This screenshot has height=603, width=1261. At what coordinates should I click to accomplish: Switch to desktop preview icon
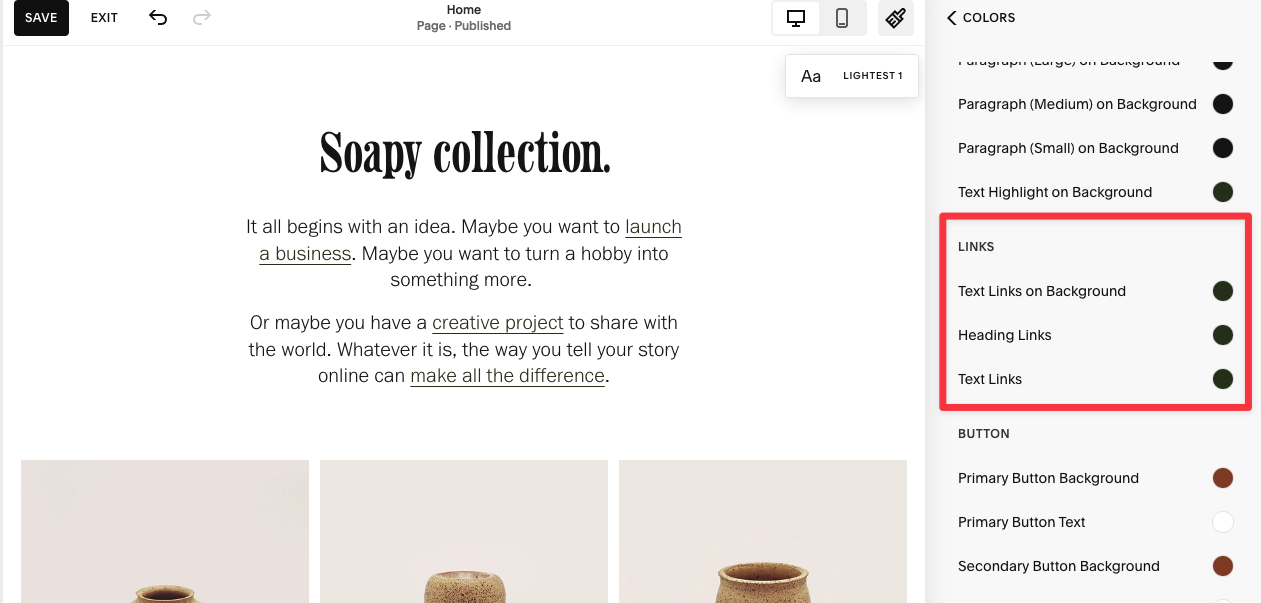pyautogui.click(x=796, y=18)
